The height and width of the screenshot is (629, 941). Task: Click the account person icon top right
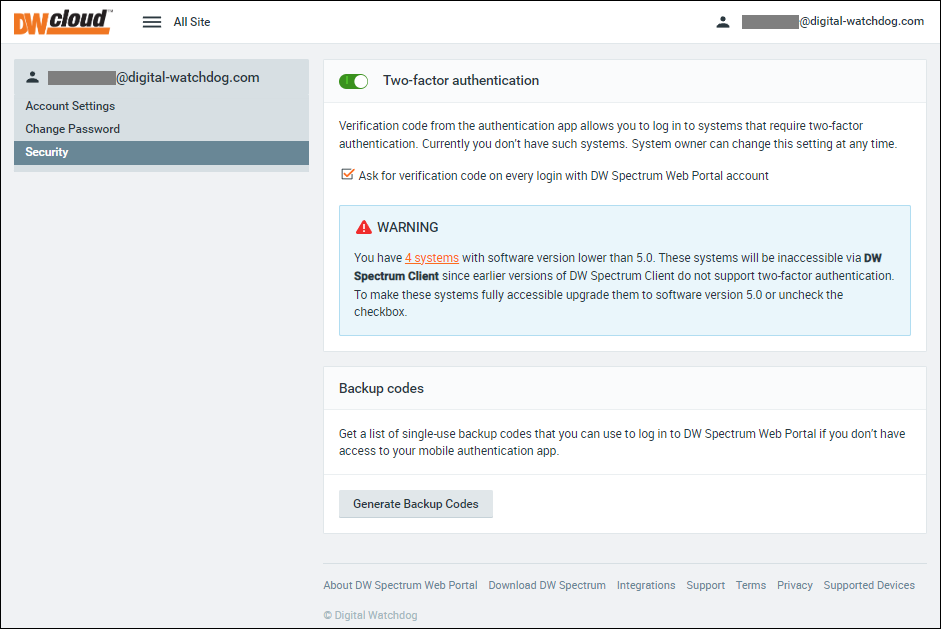click(x=723, y=20)
